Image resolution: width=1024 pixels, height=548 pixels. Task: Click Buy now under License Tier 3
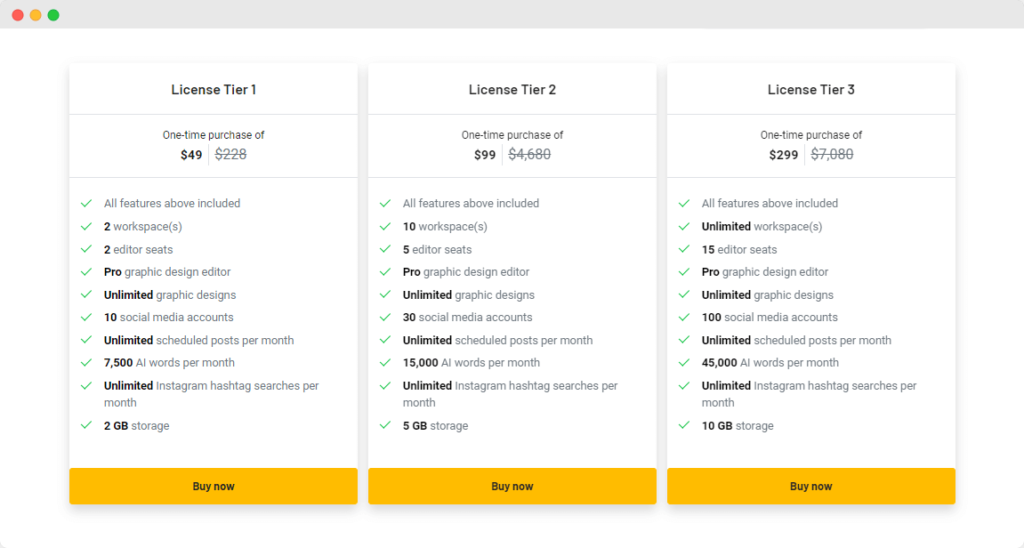811,486
